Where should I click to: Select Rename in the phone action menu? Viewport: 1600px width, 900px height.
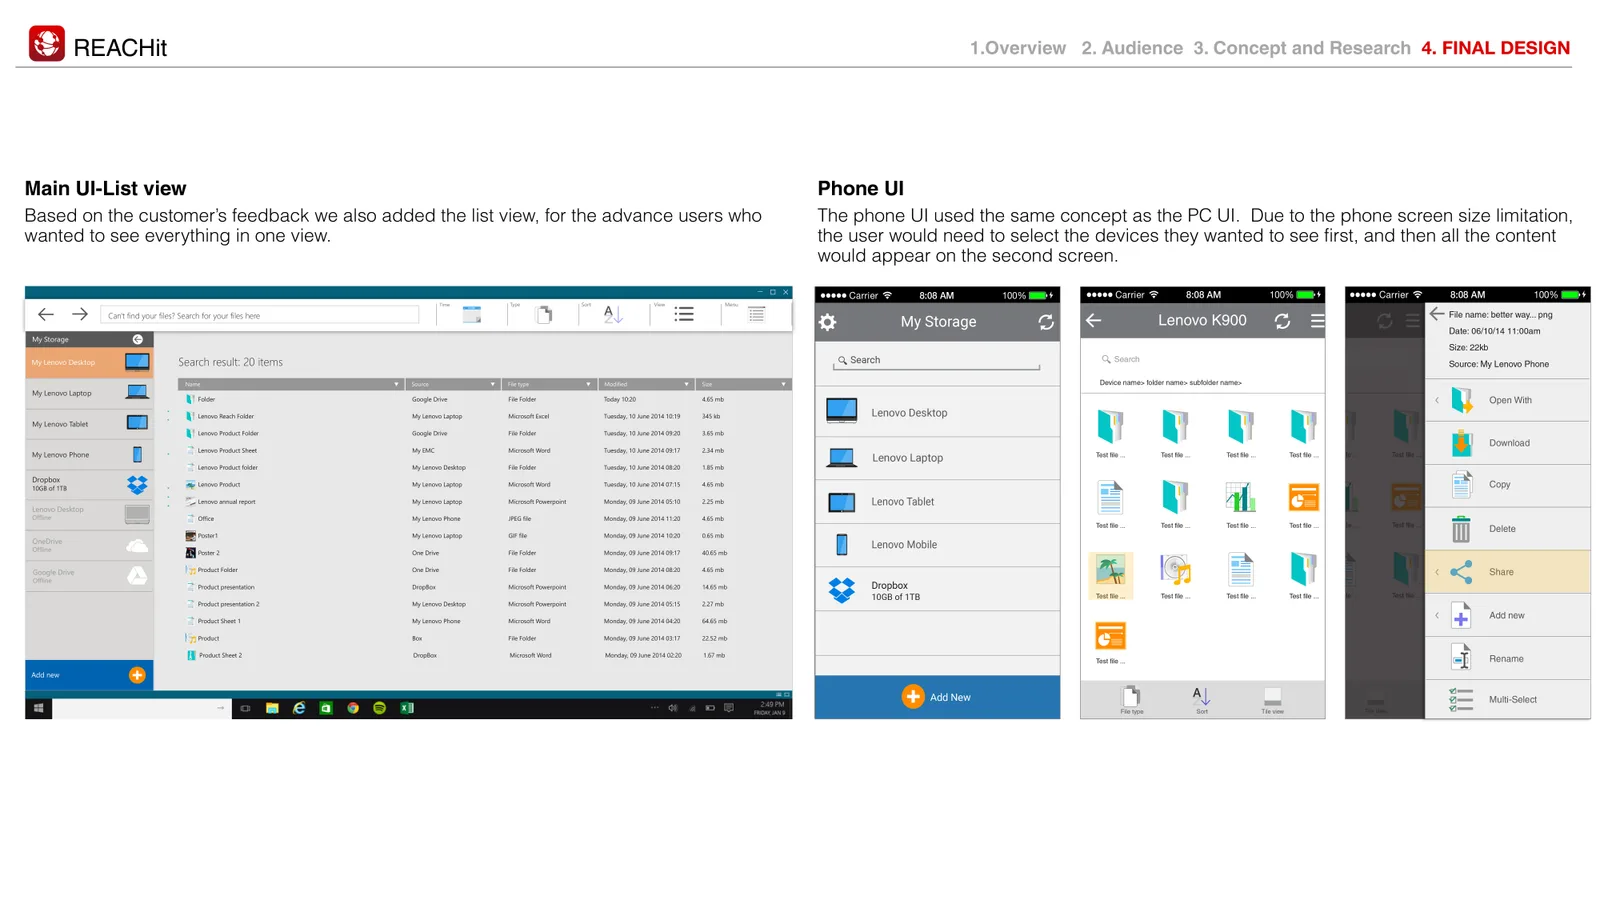pos(1507,659)
